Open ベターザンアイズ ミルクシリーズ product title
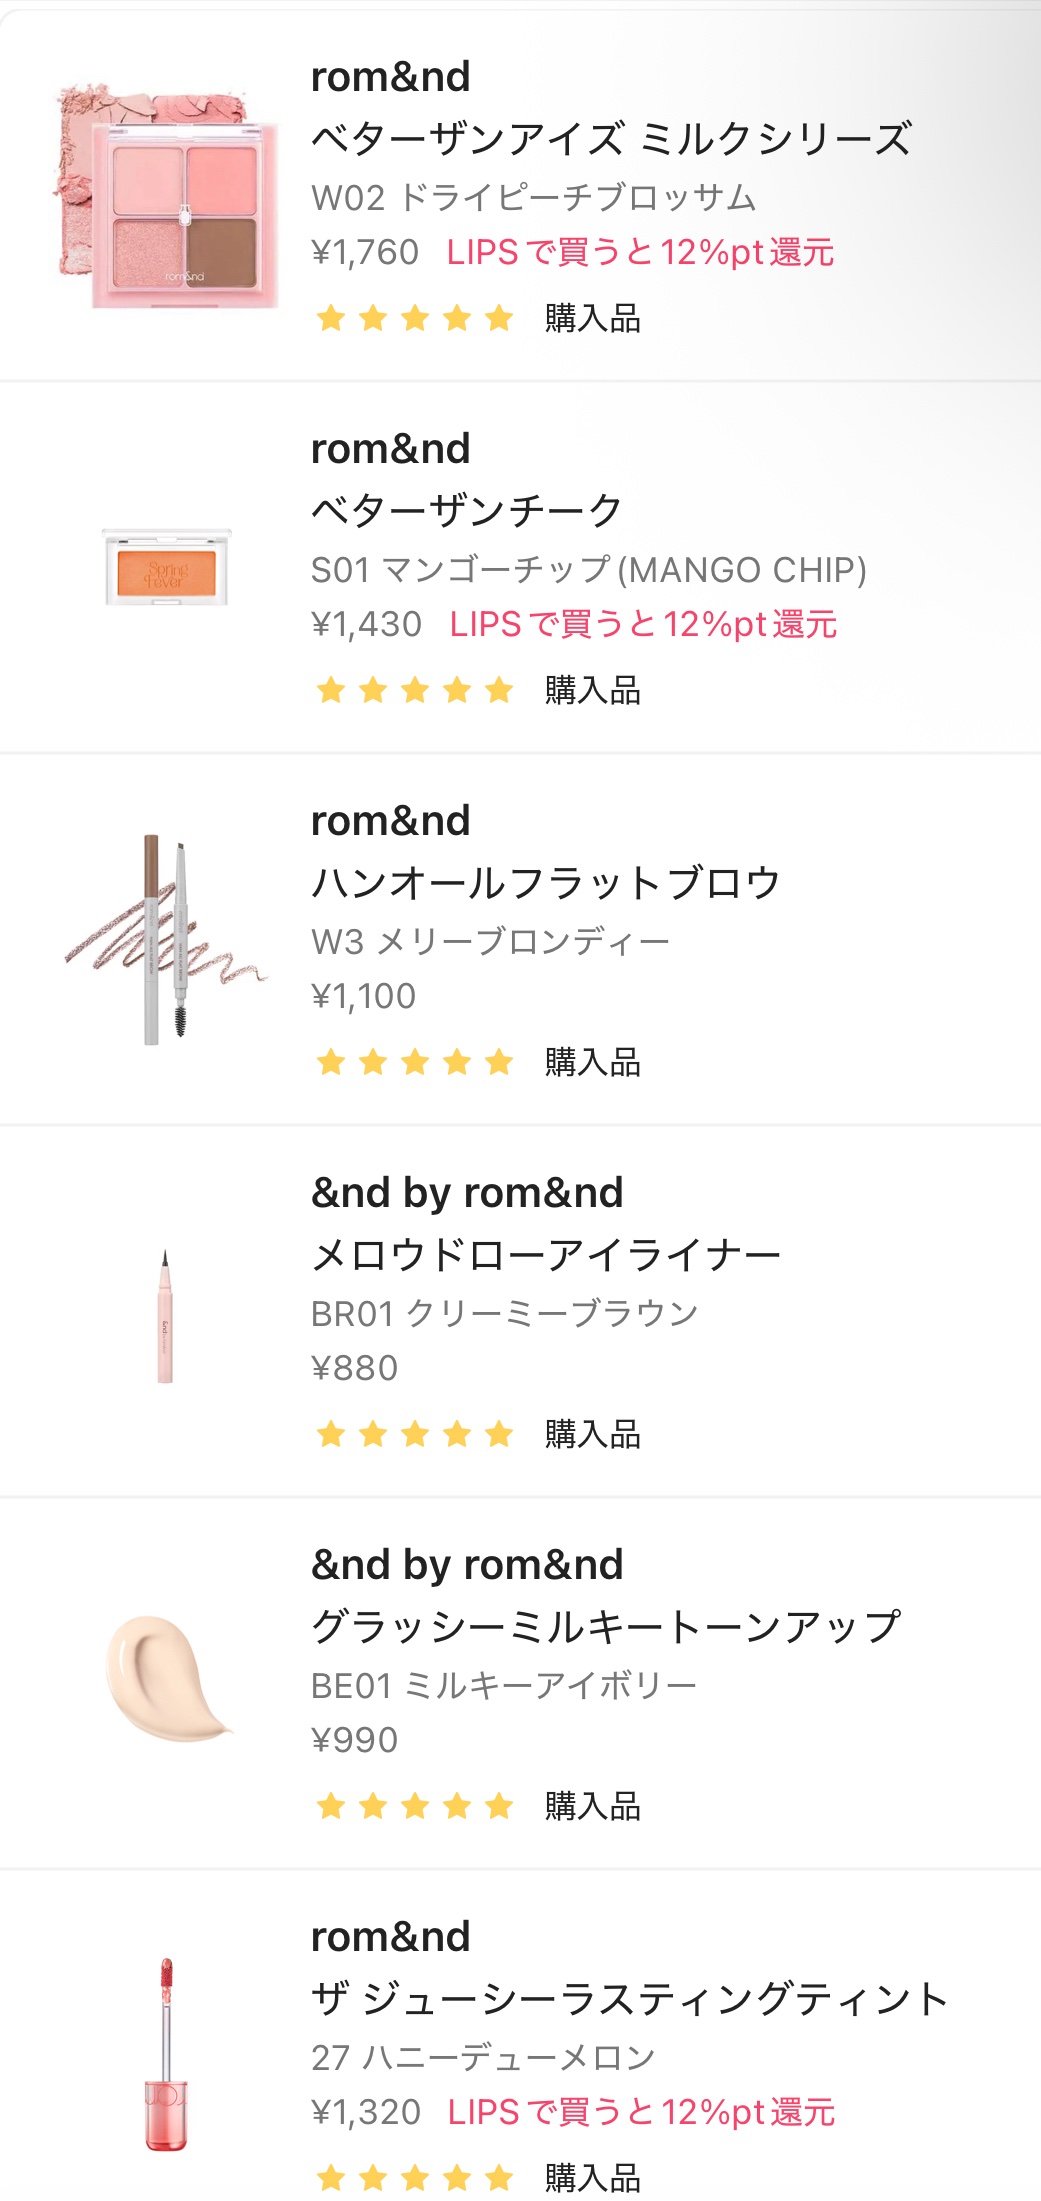Screen dimensions: 1041x2201 [x=611, y=138]
